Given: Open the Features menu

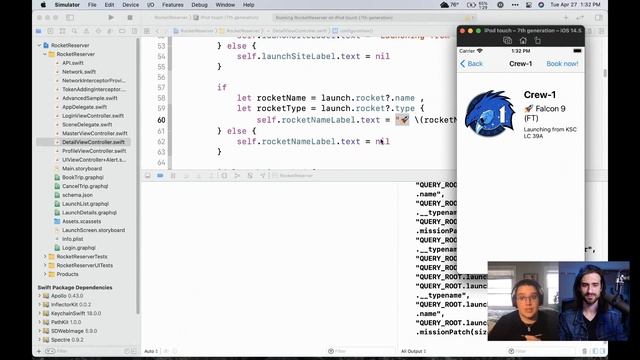Looking at the screenshot, I should pos(173,5).
